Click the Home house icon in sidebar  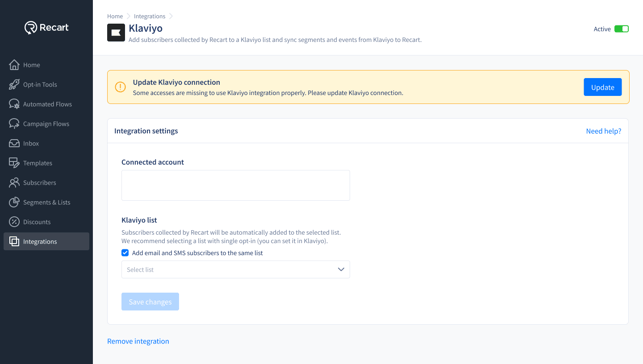click(14, 65)
